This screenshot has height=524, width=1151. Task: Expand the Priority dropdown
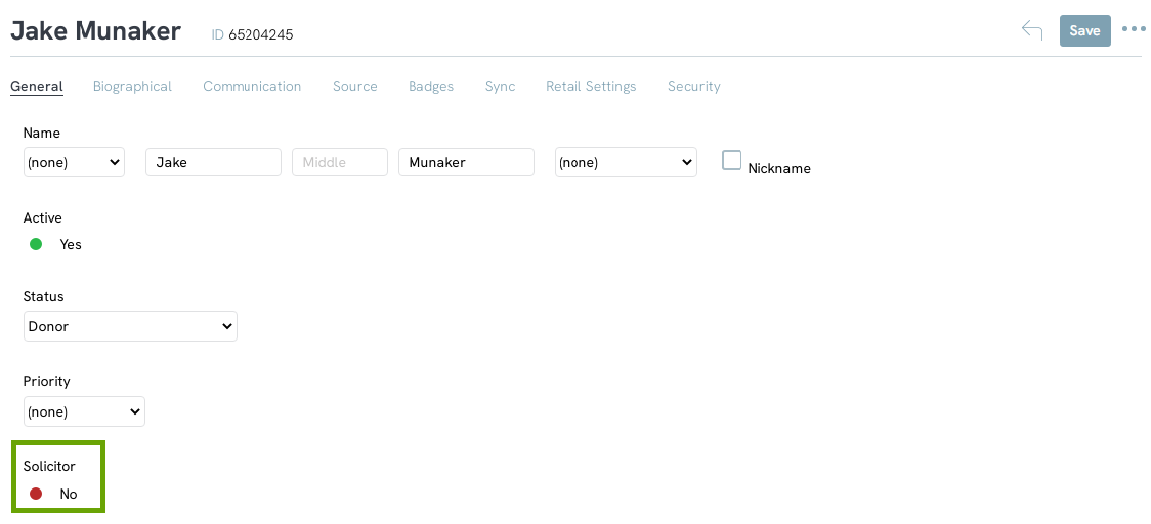[x=84, y=412]
